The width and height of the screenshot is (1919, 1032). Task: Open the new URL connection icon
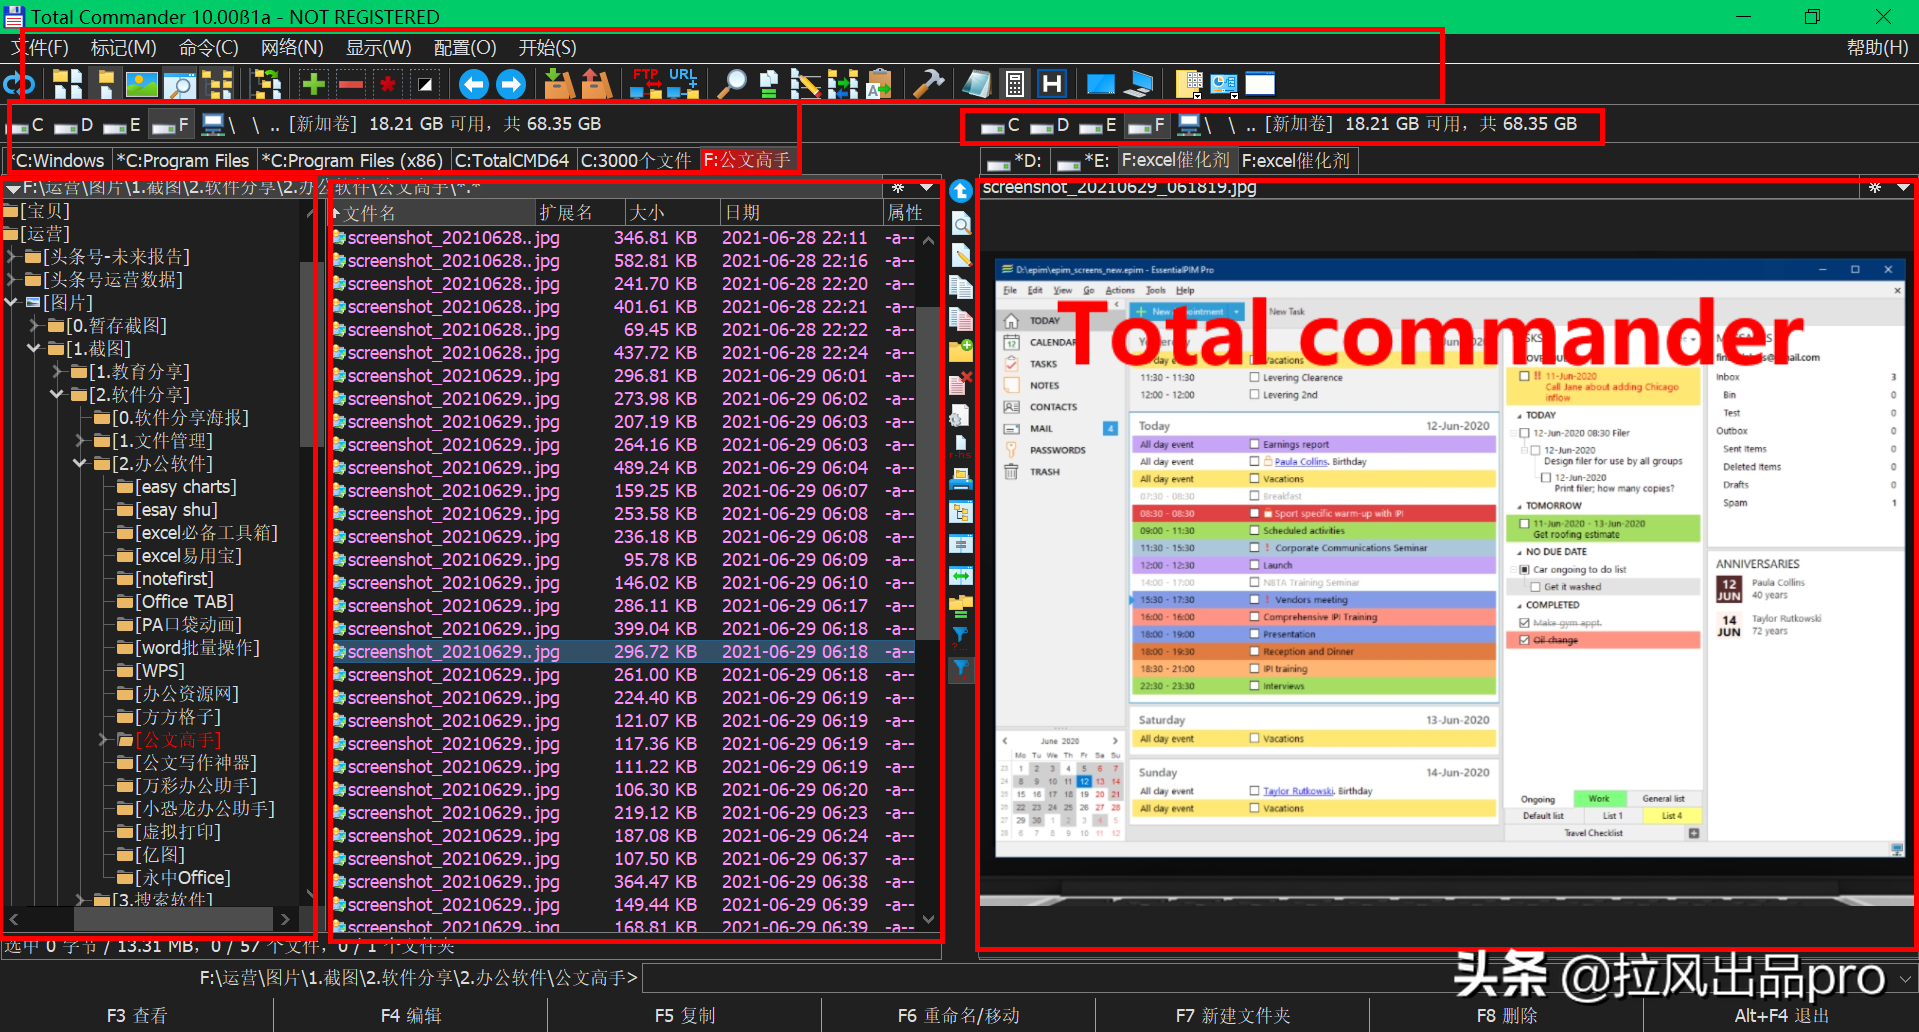pyautogui.click(x=683, y=84)
